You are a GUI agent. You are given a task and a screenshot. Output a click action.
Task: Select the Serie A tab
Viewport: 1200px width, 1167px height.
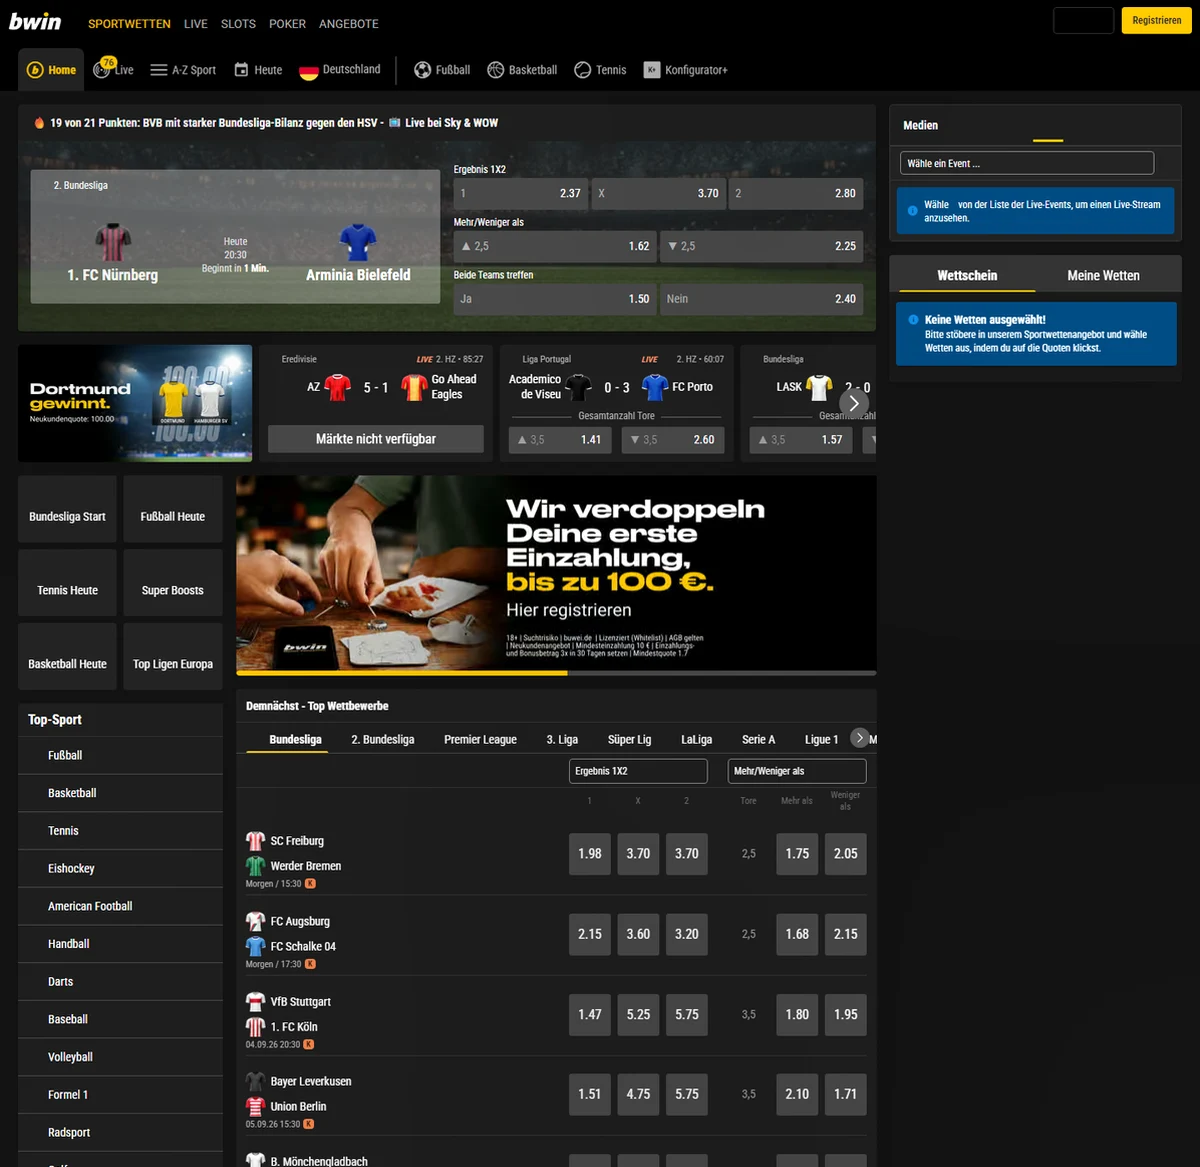click(x=758, y=739)
